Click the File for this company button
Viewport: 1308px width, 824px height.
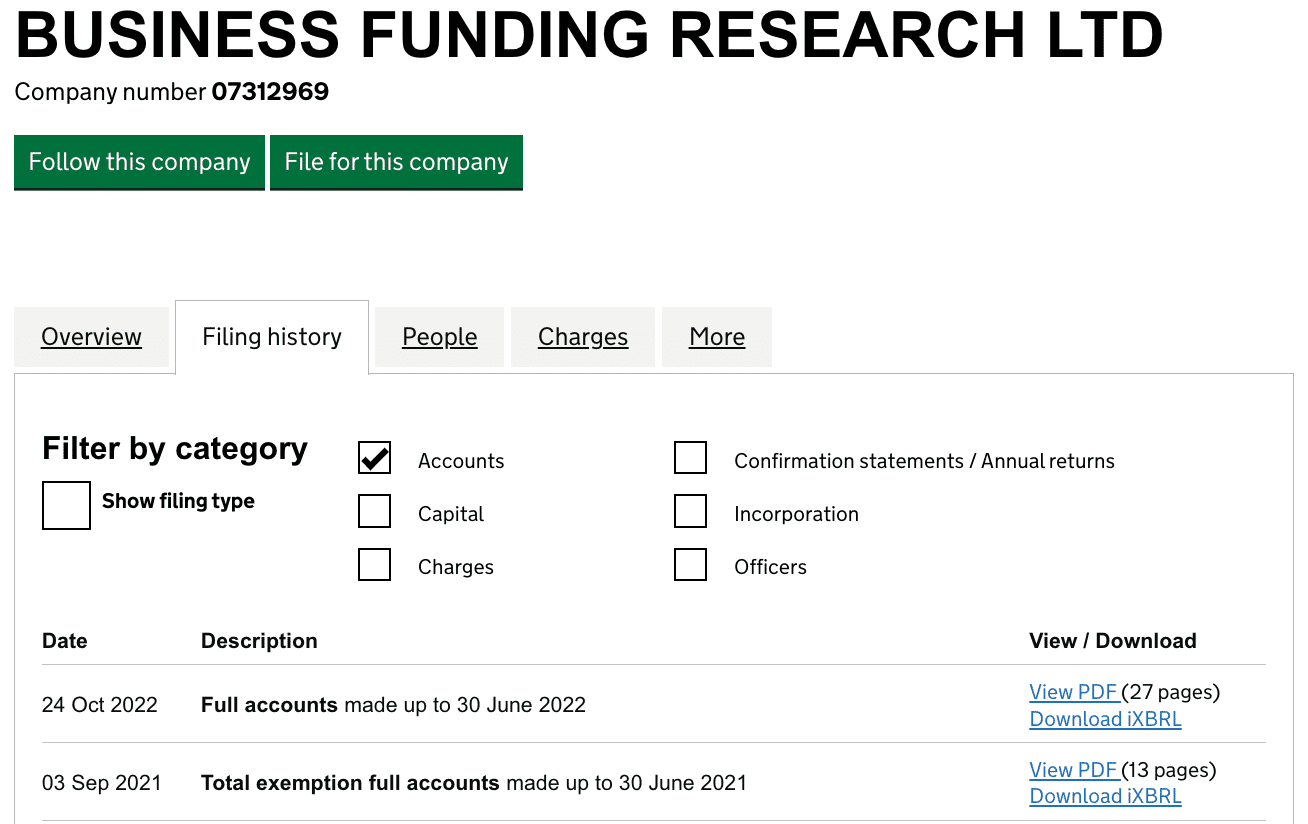click(396, 162)
